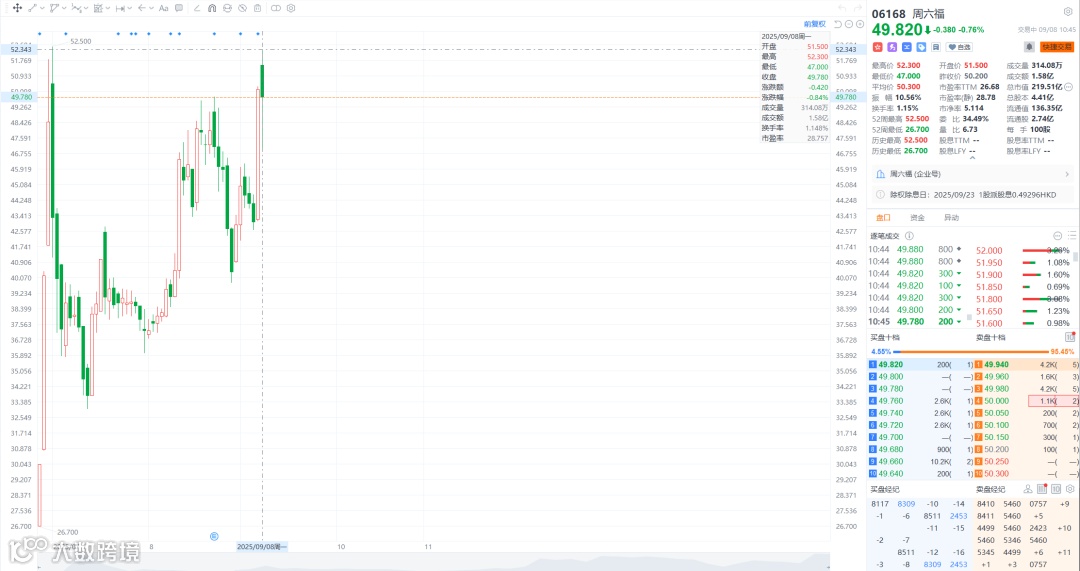Click bid level 1 price 49.820
The height and width of the screenshot is (571, 1080).
(x=891, y=364)
